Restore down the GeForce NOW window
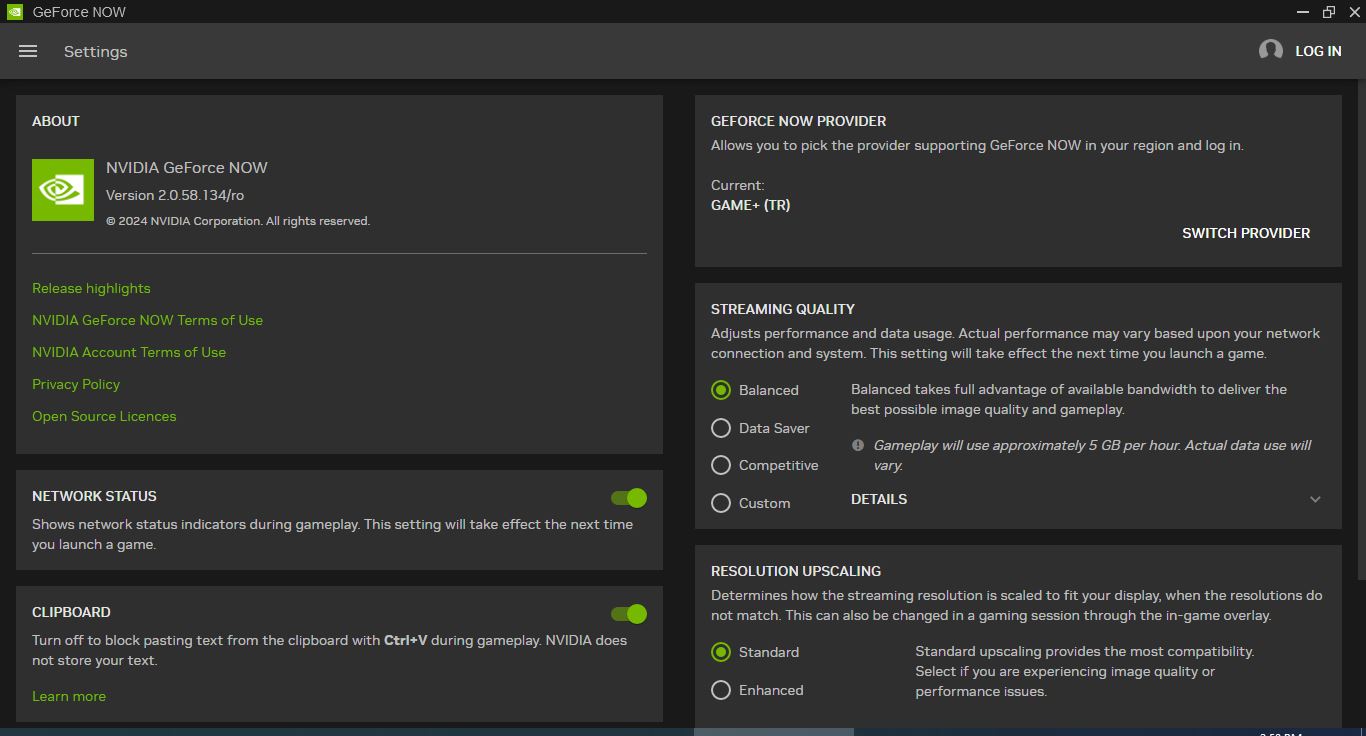The width and height of the screenshot is (1366, 736). pos(1329,12)
